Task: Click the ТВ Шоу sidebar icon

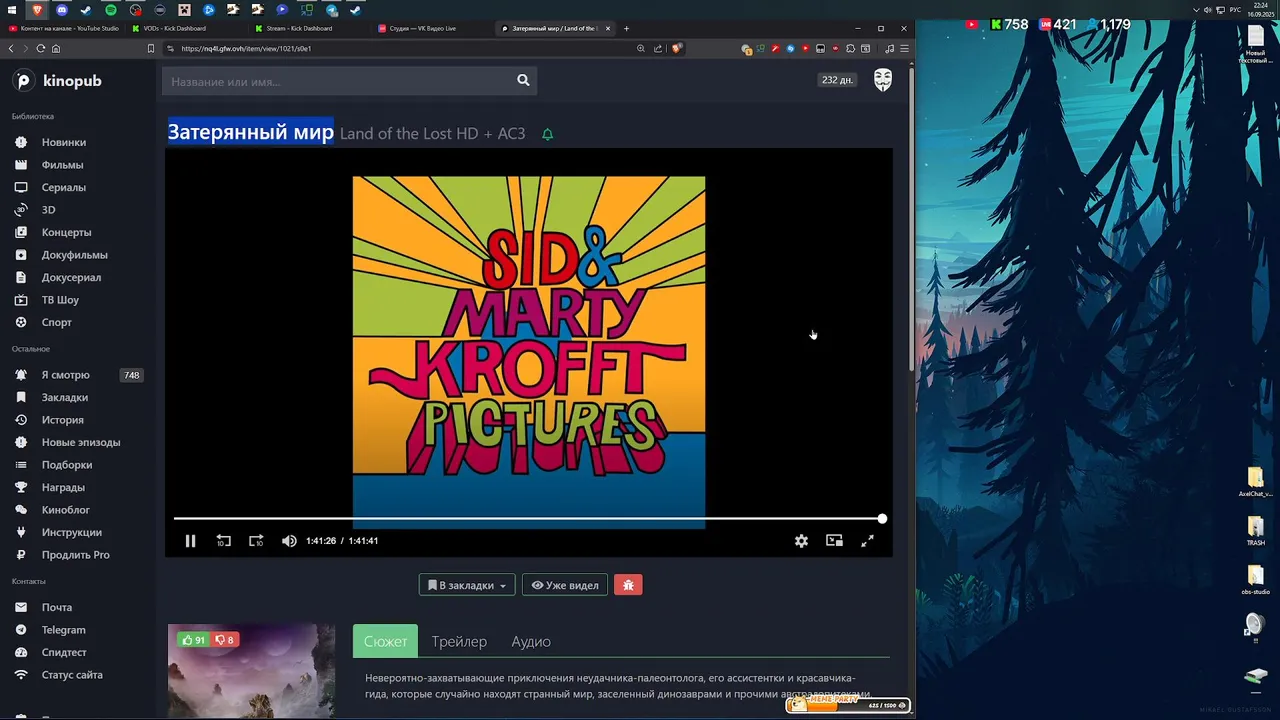Action: pyautogui.click(x=21, y=300)
